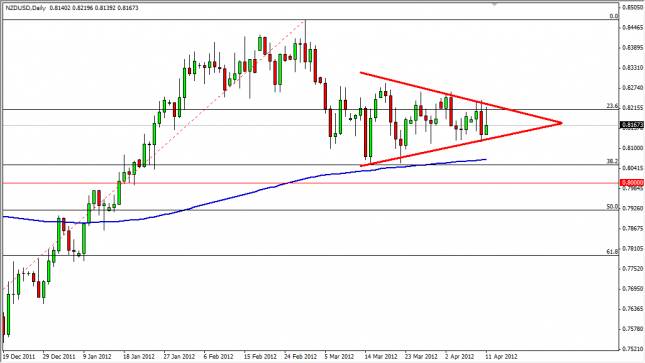The height and width of the screenshot is (363, 645).
Task: Click the 29 Dec 2011 date label
Action: click(59, 356)
